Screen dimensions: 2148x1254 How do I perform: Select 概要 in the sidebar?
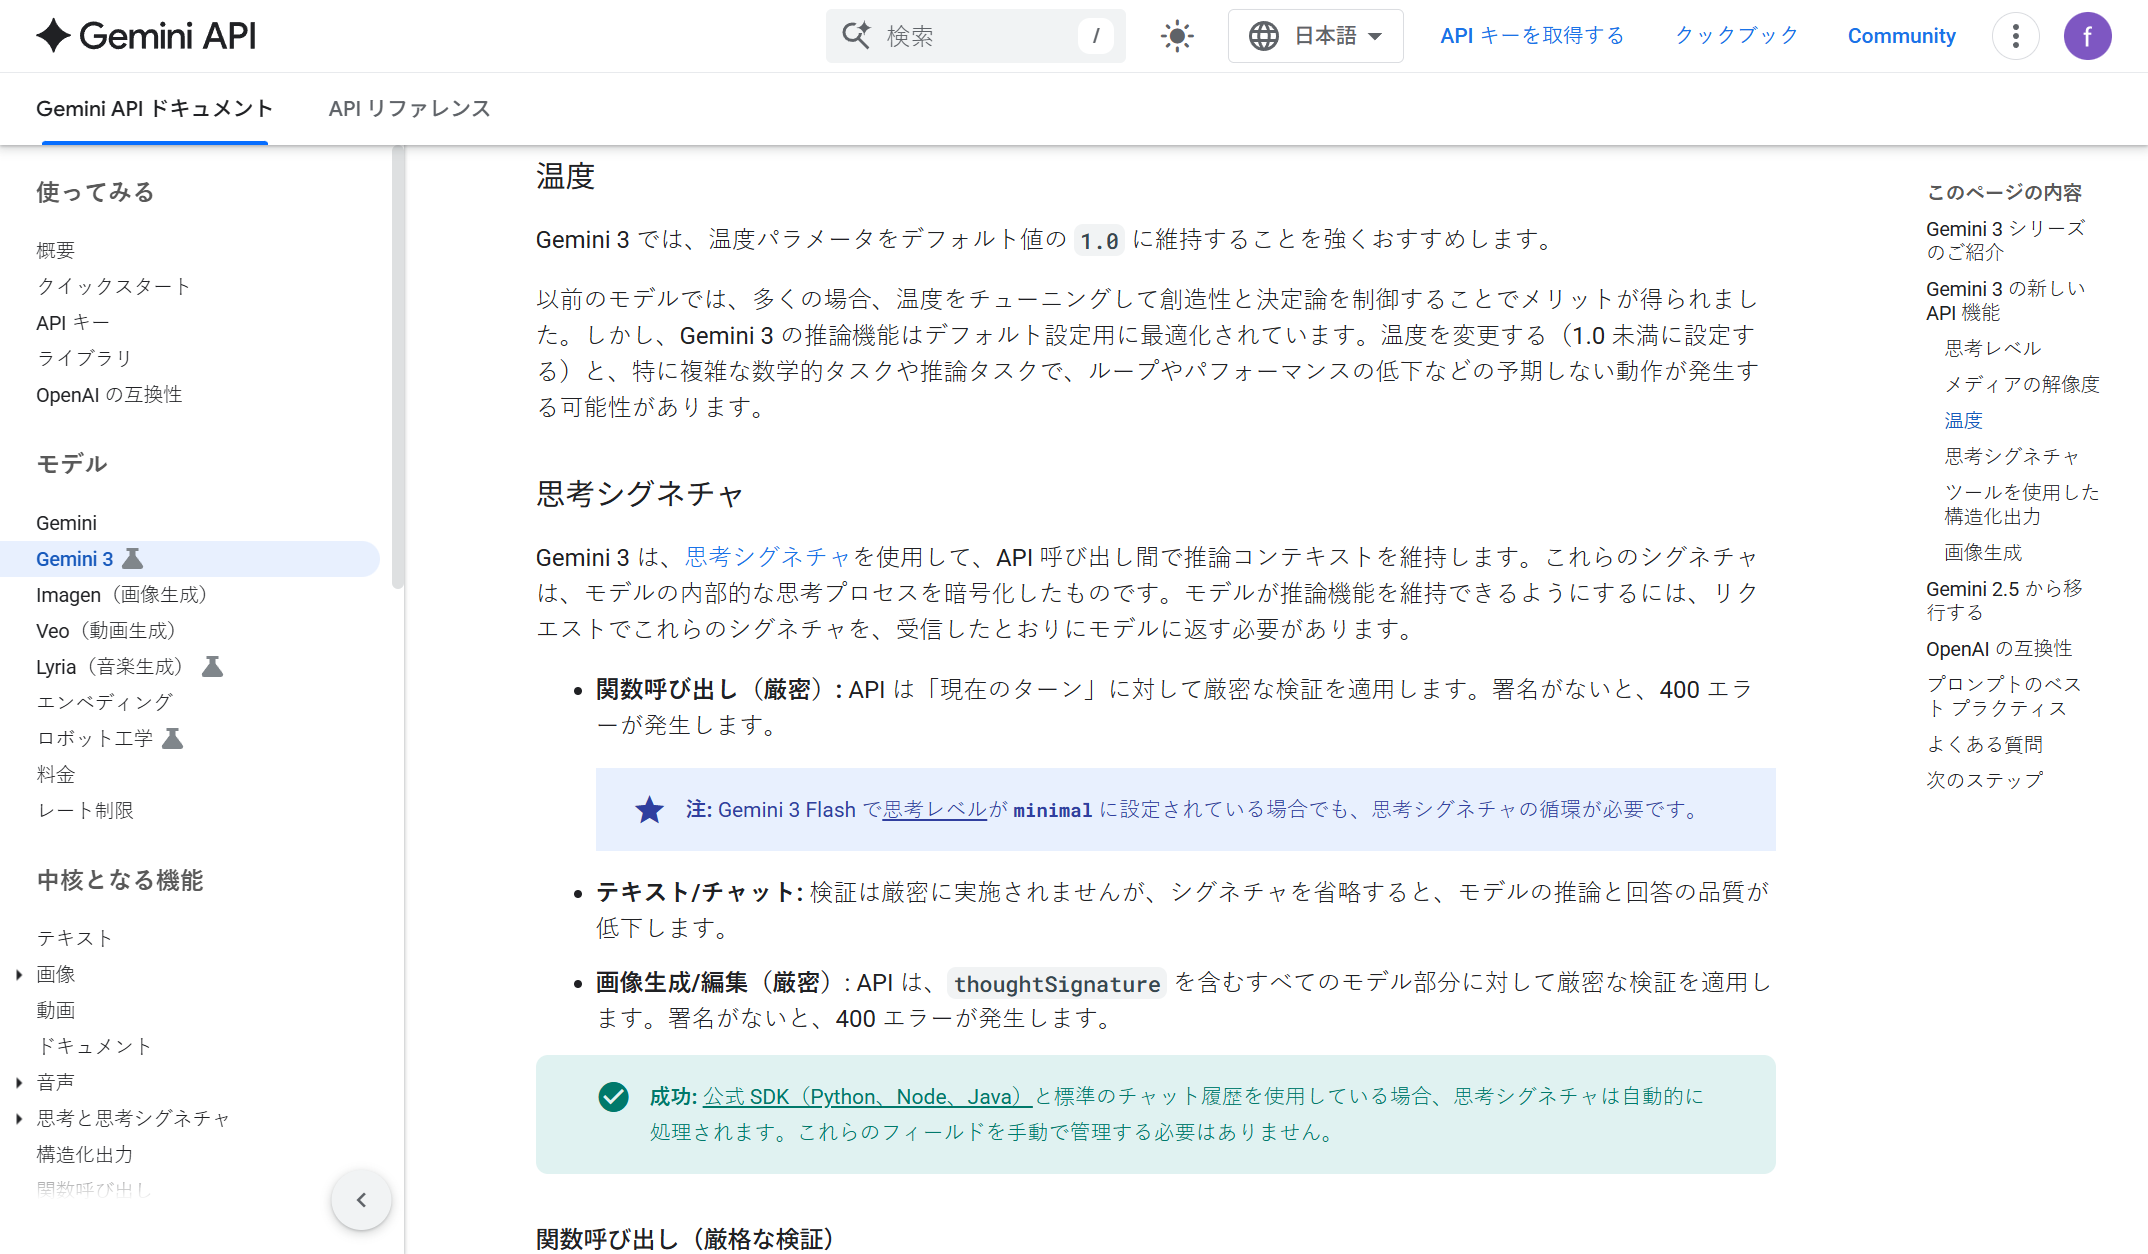(56, 250)
